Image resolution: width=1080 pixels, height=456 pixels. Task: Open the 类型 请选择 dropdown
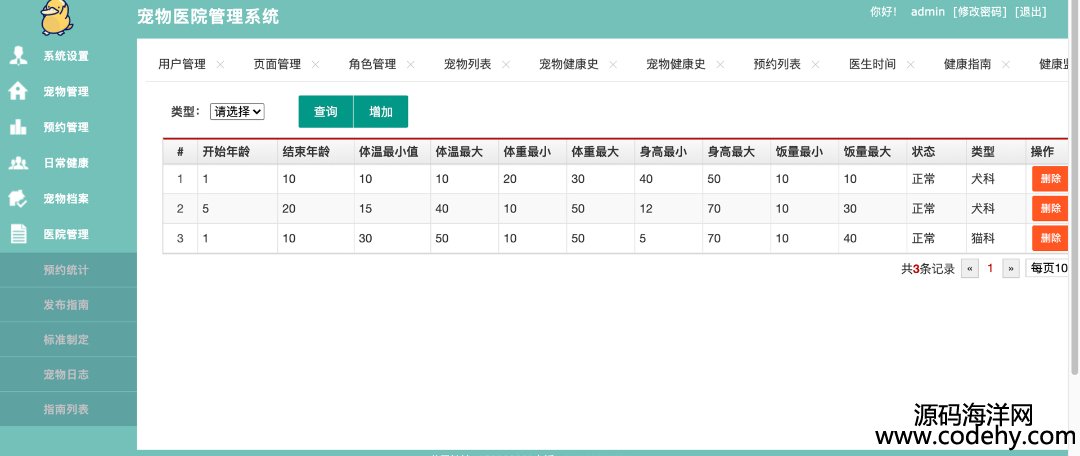(238, 112)
